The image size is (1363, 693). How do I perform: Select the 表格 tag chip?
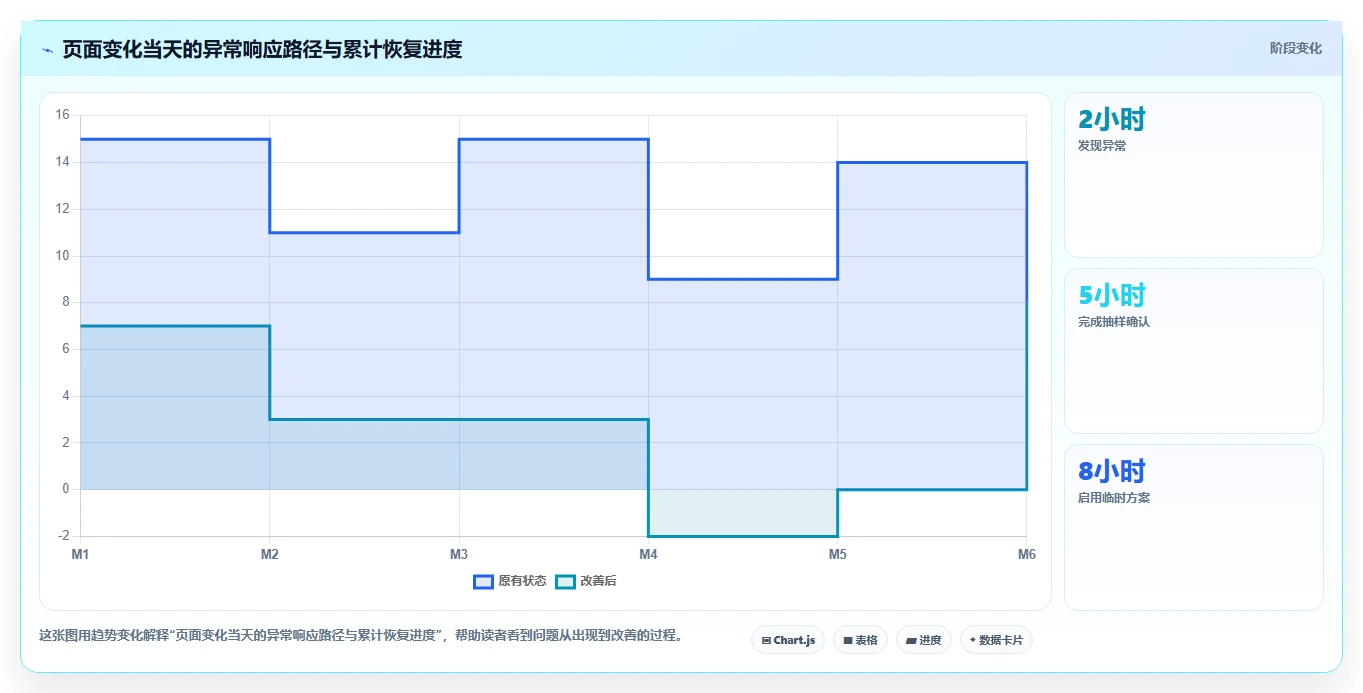pyautogui.click(x=860, y=640)
